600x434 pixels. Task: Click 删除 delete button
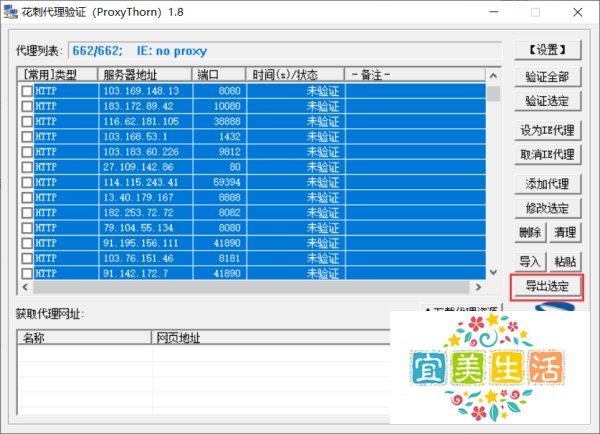pyautogui.click(x=530, y=232)
